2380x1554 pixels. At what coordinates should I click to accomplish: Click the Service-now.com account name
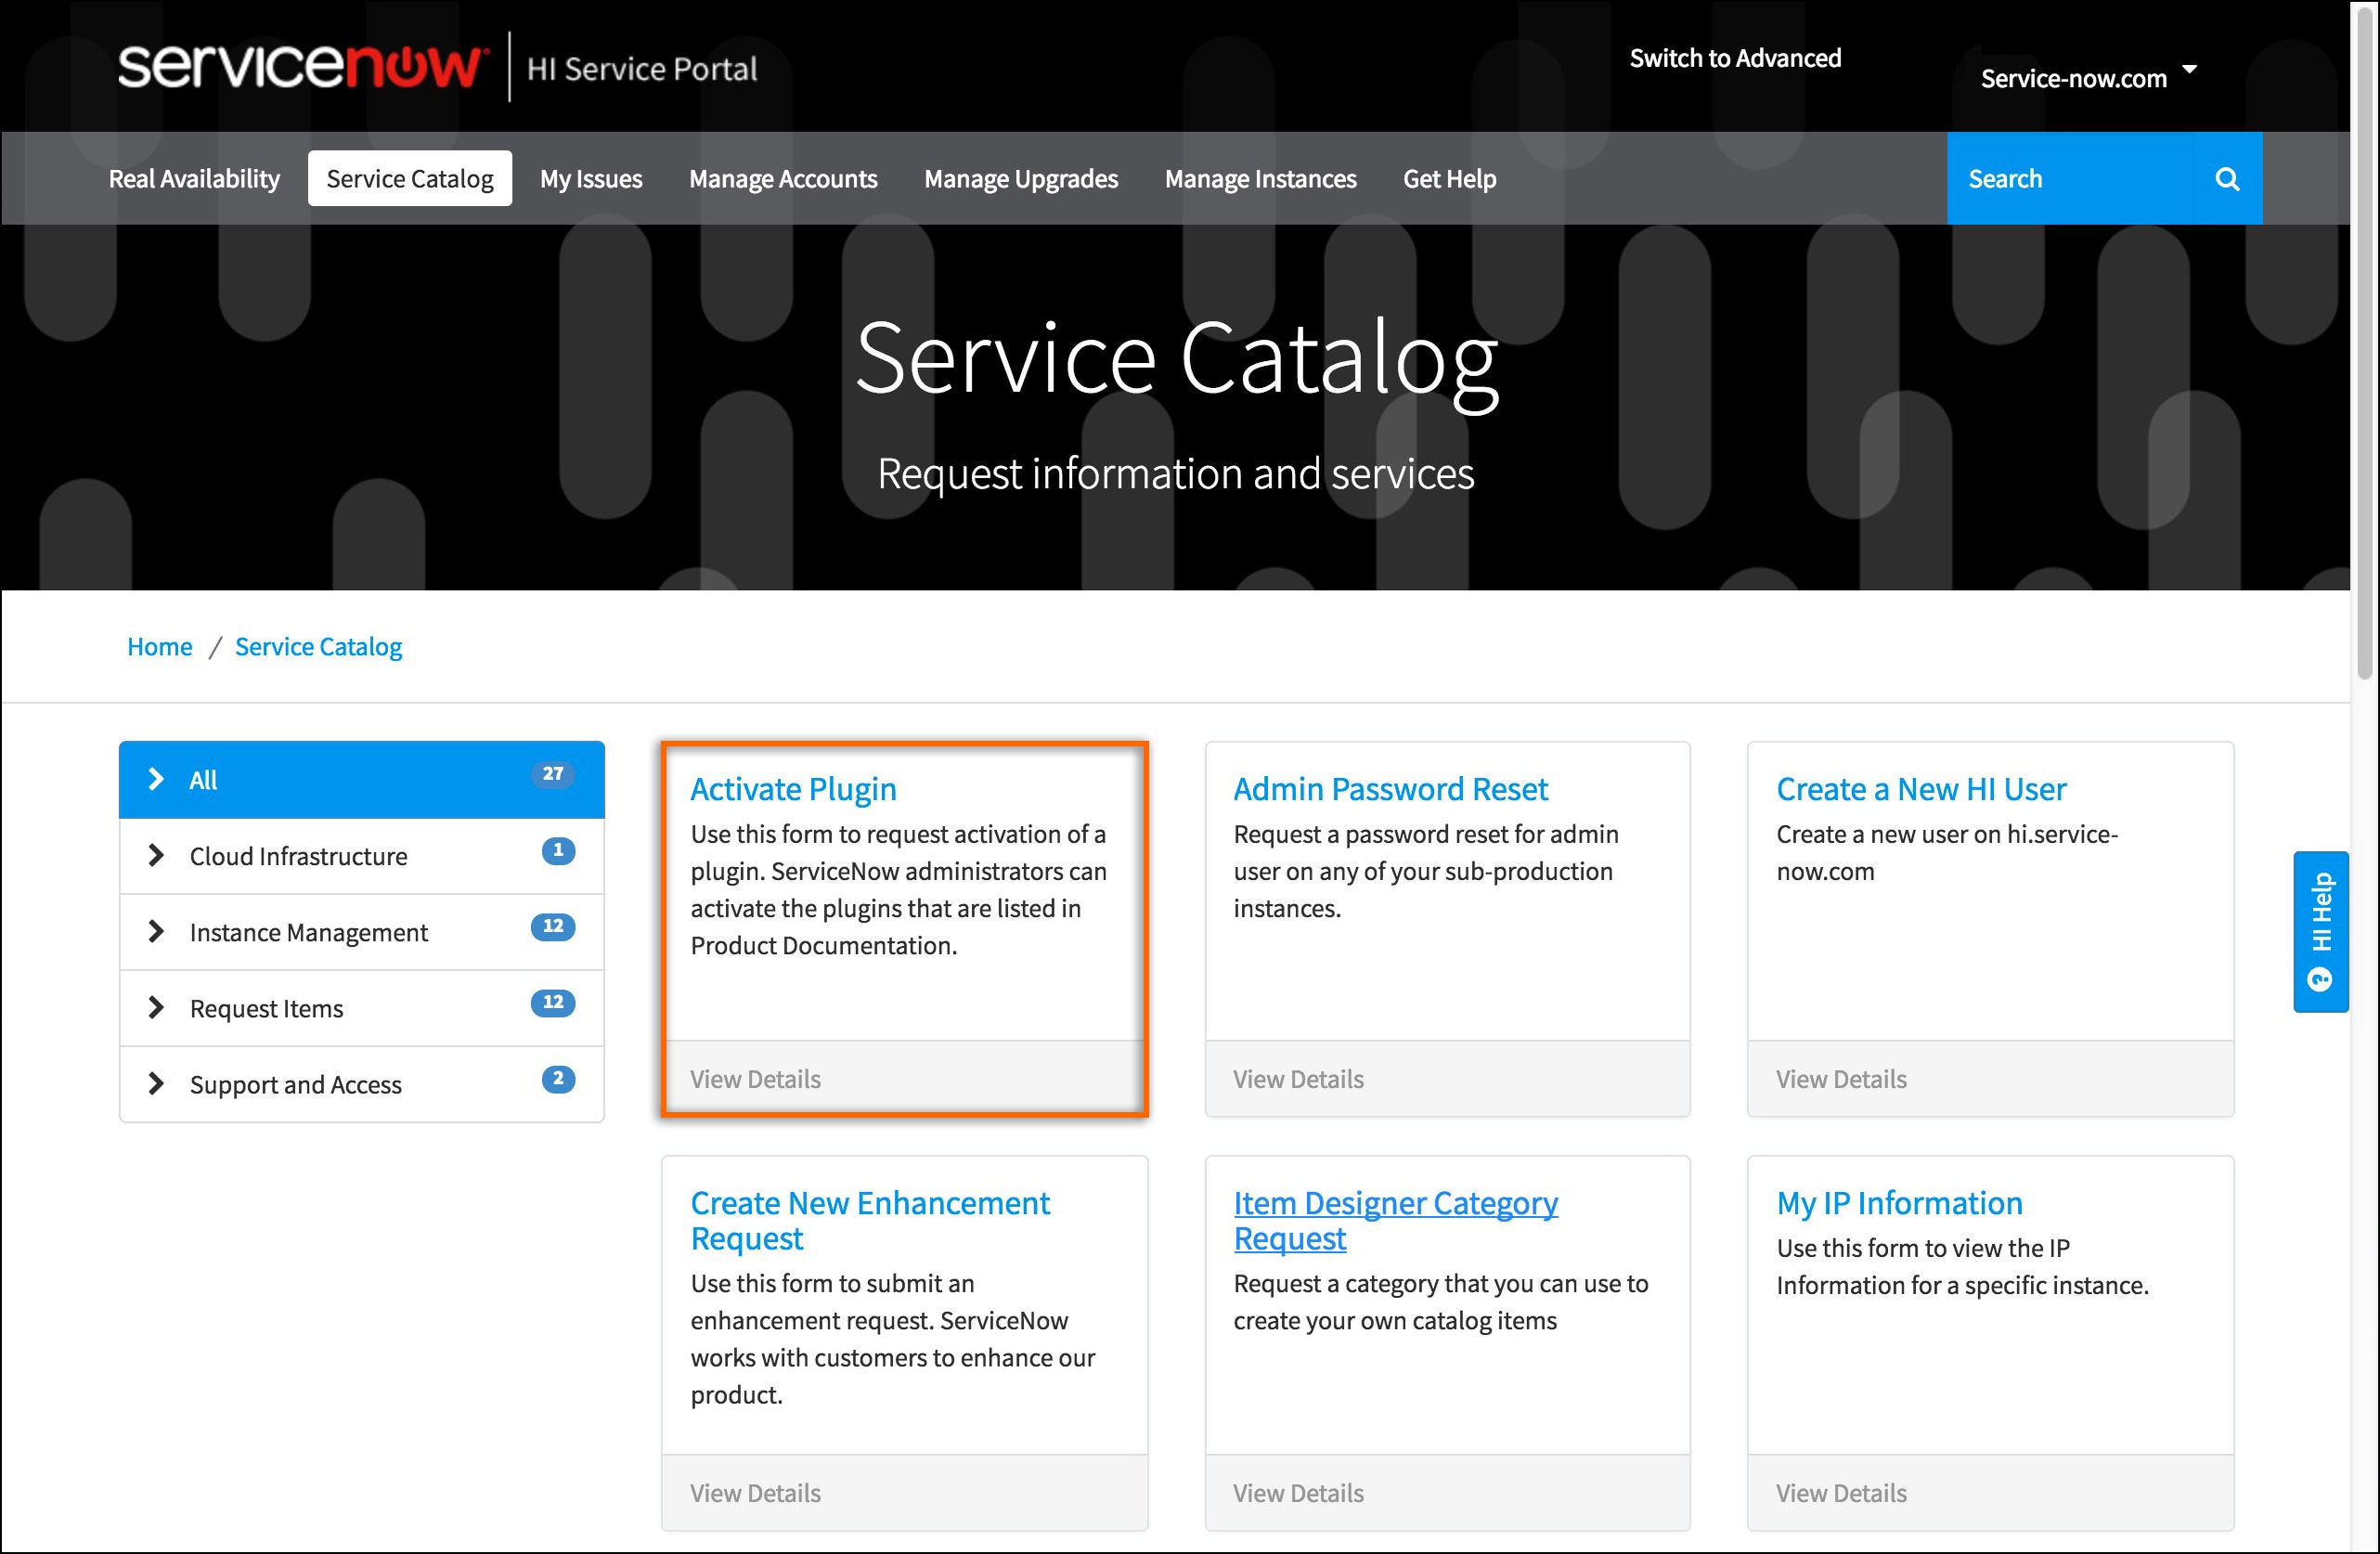(2073, 78)
